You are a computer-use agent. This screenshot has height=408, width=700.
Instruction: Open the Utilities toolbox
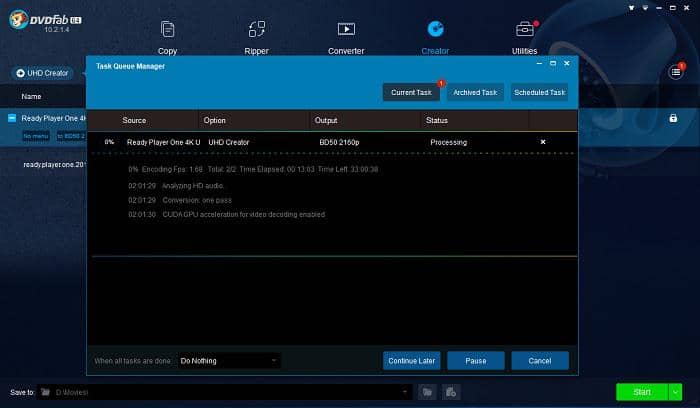click(x=525, y=37)
